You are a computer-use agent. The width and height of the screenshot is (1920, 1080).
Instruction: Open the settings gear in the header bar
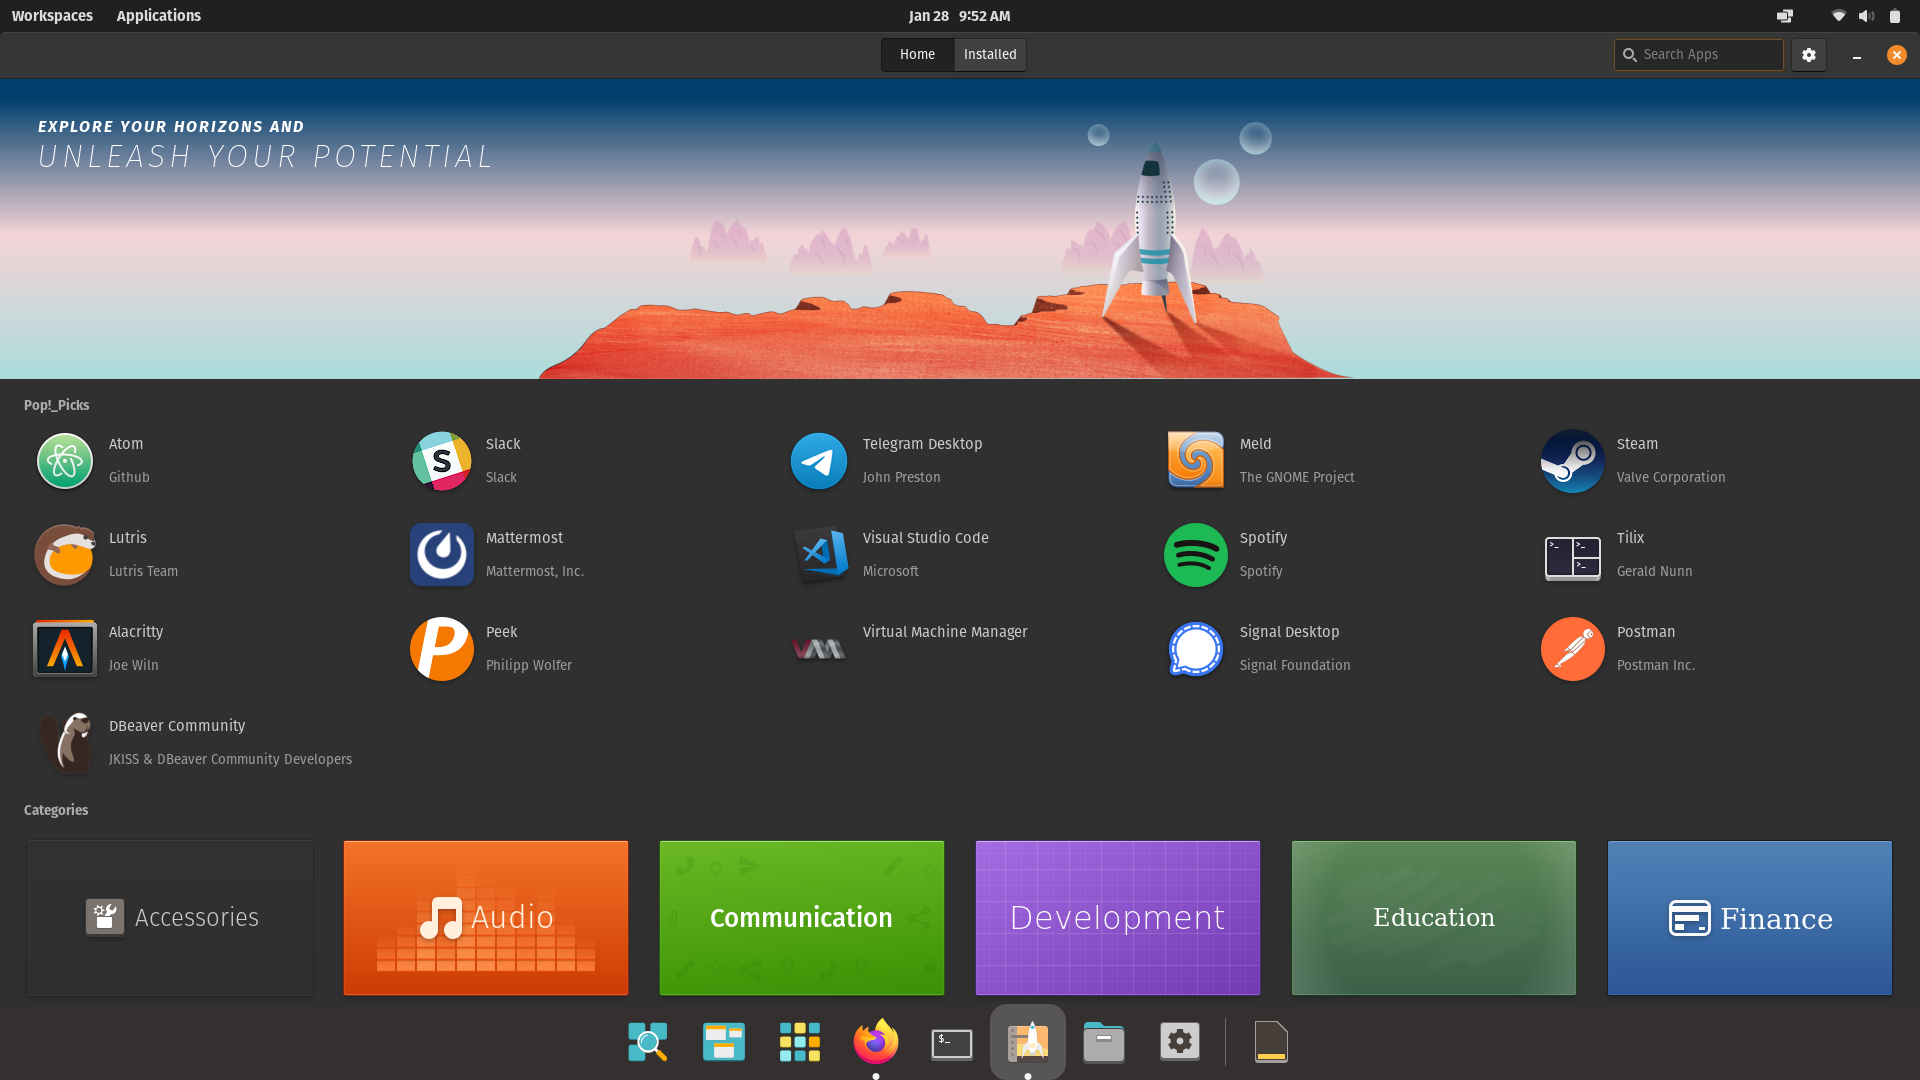point(1809,55)
